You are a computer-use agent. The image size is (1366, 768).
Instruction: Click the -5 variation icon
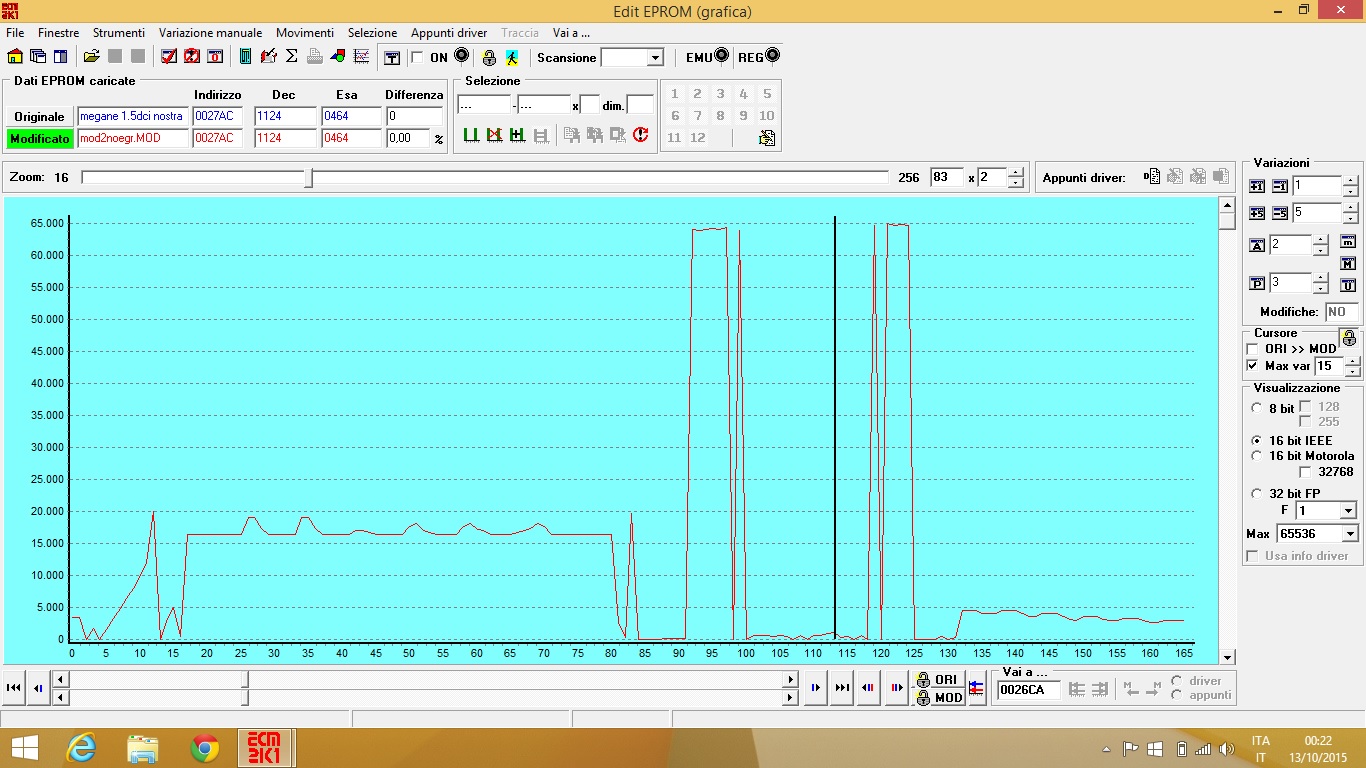1280,214
